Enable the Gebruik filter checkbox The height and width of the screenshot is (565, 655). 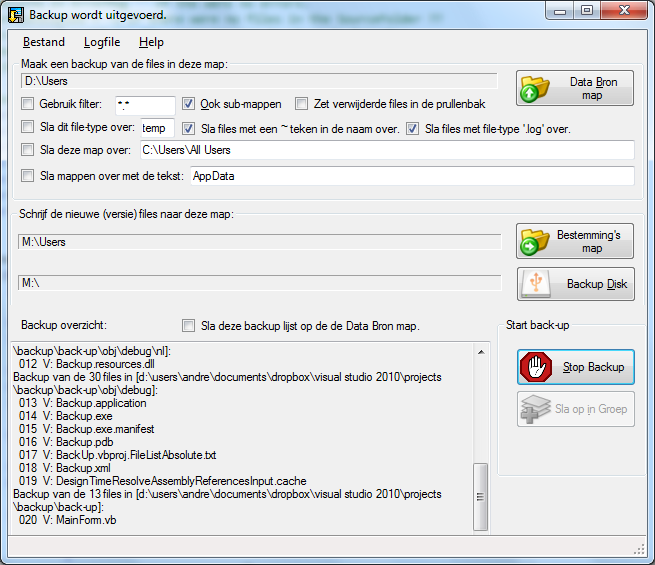click(28, 104)
